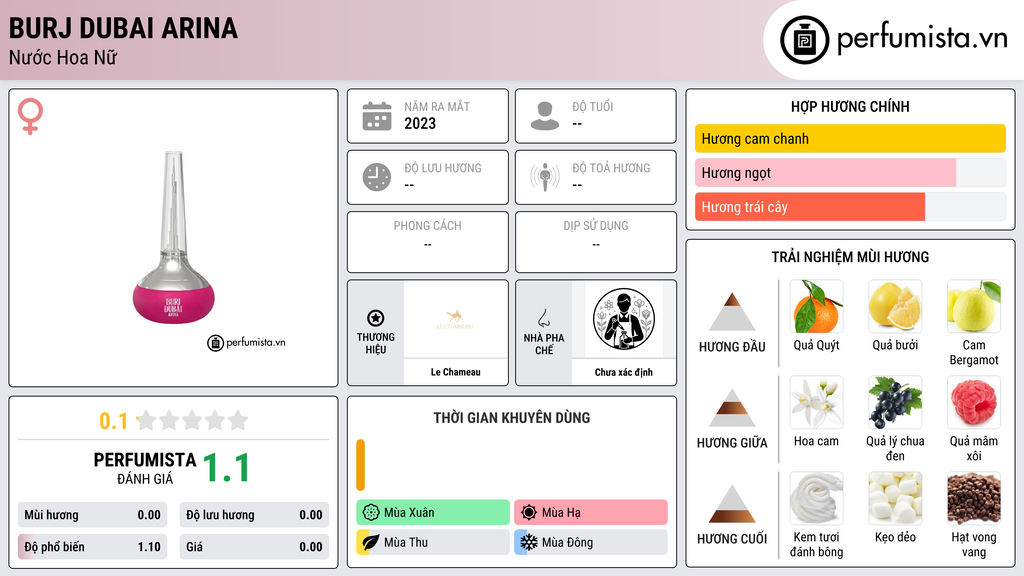Click the Hương ngọt pink accord bar

pyautogui.click(x=825, y=173)
